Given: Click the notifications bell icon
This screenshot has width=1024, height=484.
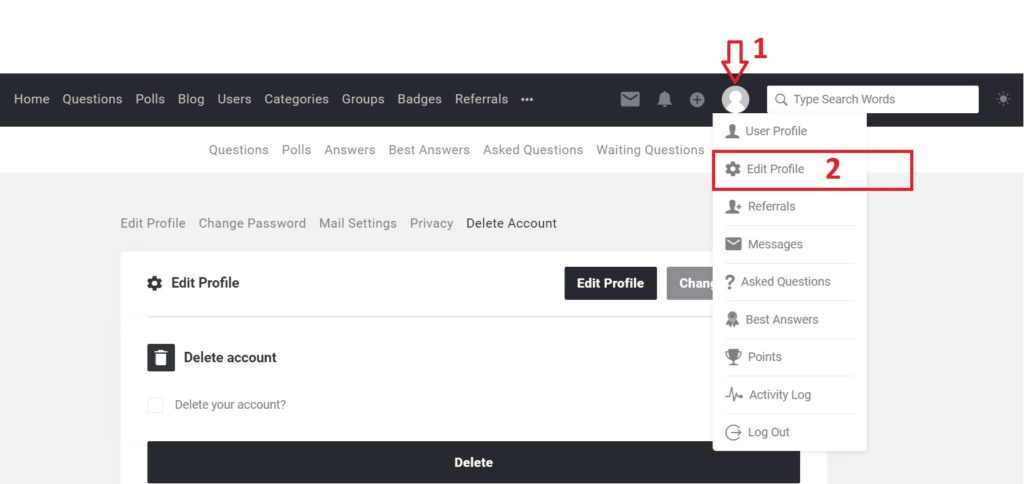Looking at the screenshot, I should (664, 99).
